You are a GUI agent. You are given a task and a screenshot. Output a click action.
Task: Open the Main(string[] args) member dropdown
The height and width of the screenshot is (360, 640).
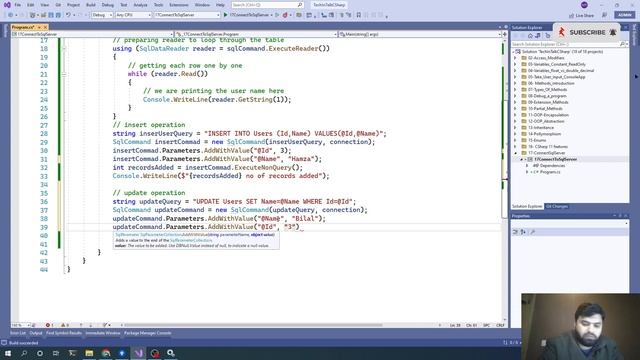(x=420, y=34)
